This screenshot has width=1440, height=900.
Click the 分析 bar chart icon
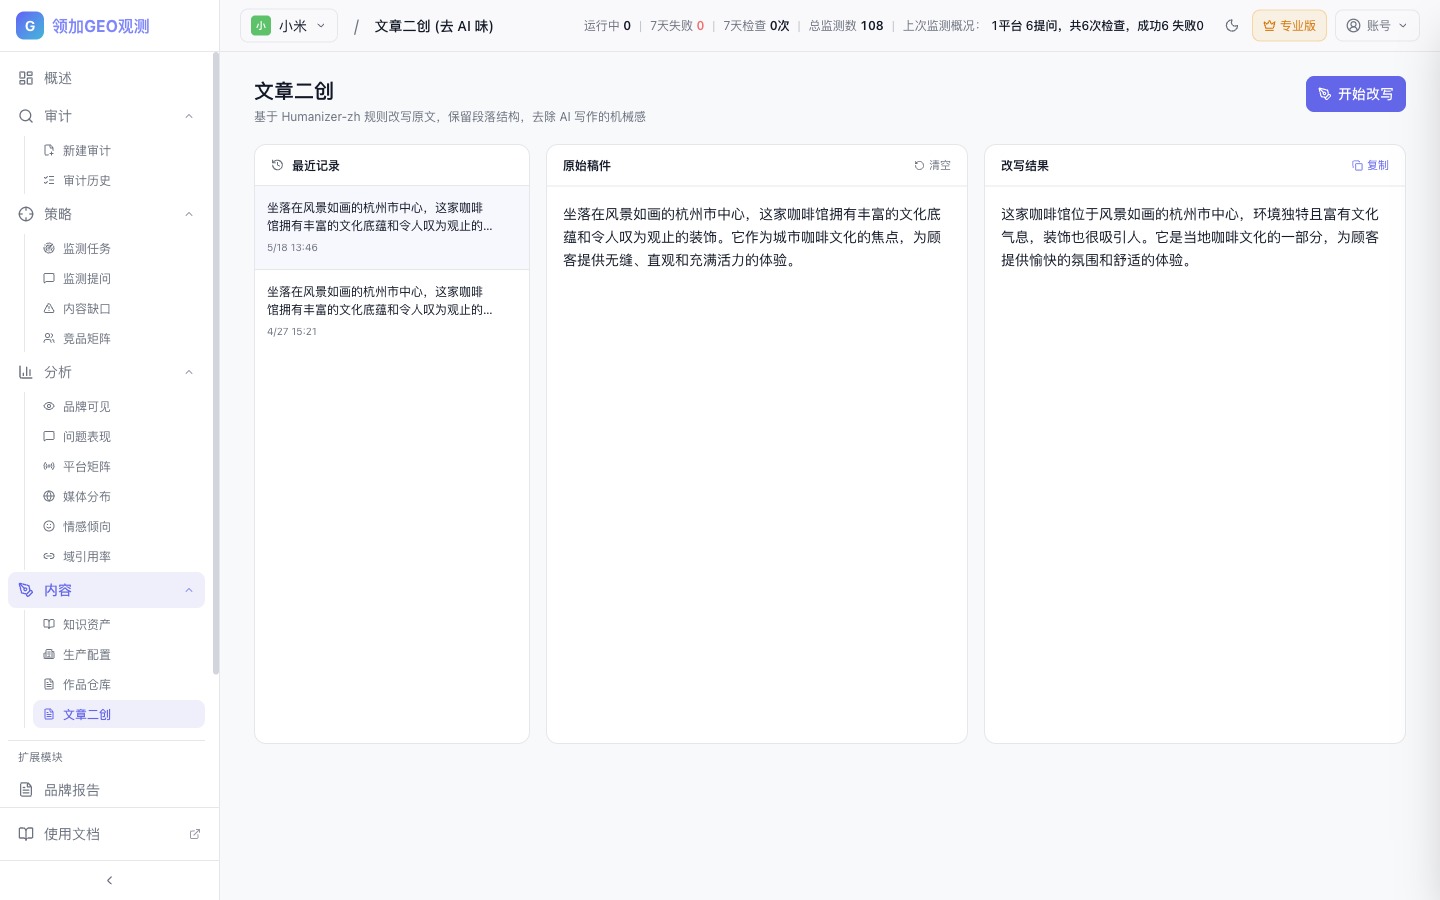[26, 372]
